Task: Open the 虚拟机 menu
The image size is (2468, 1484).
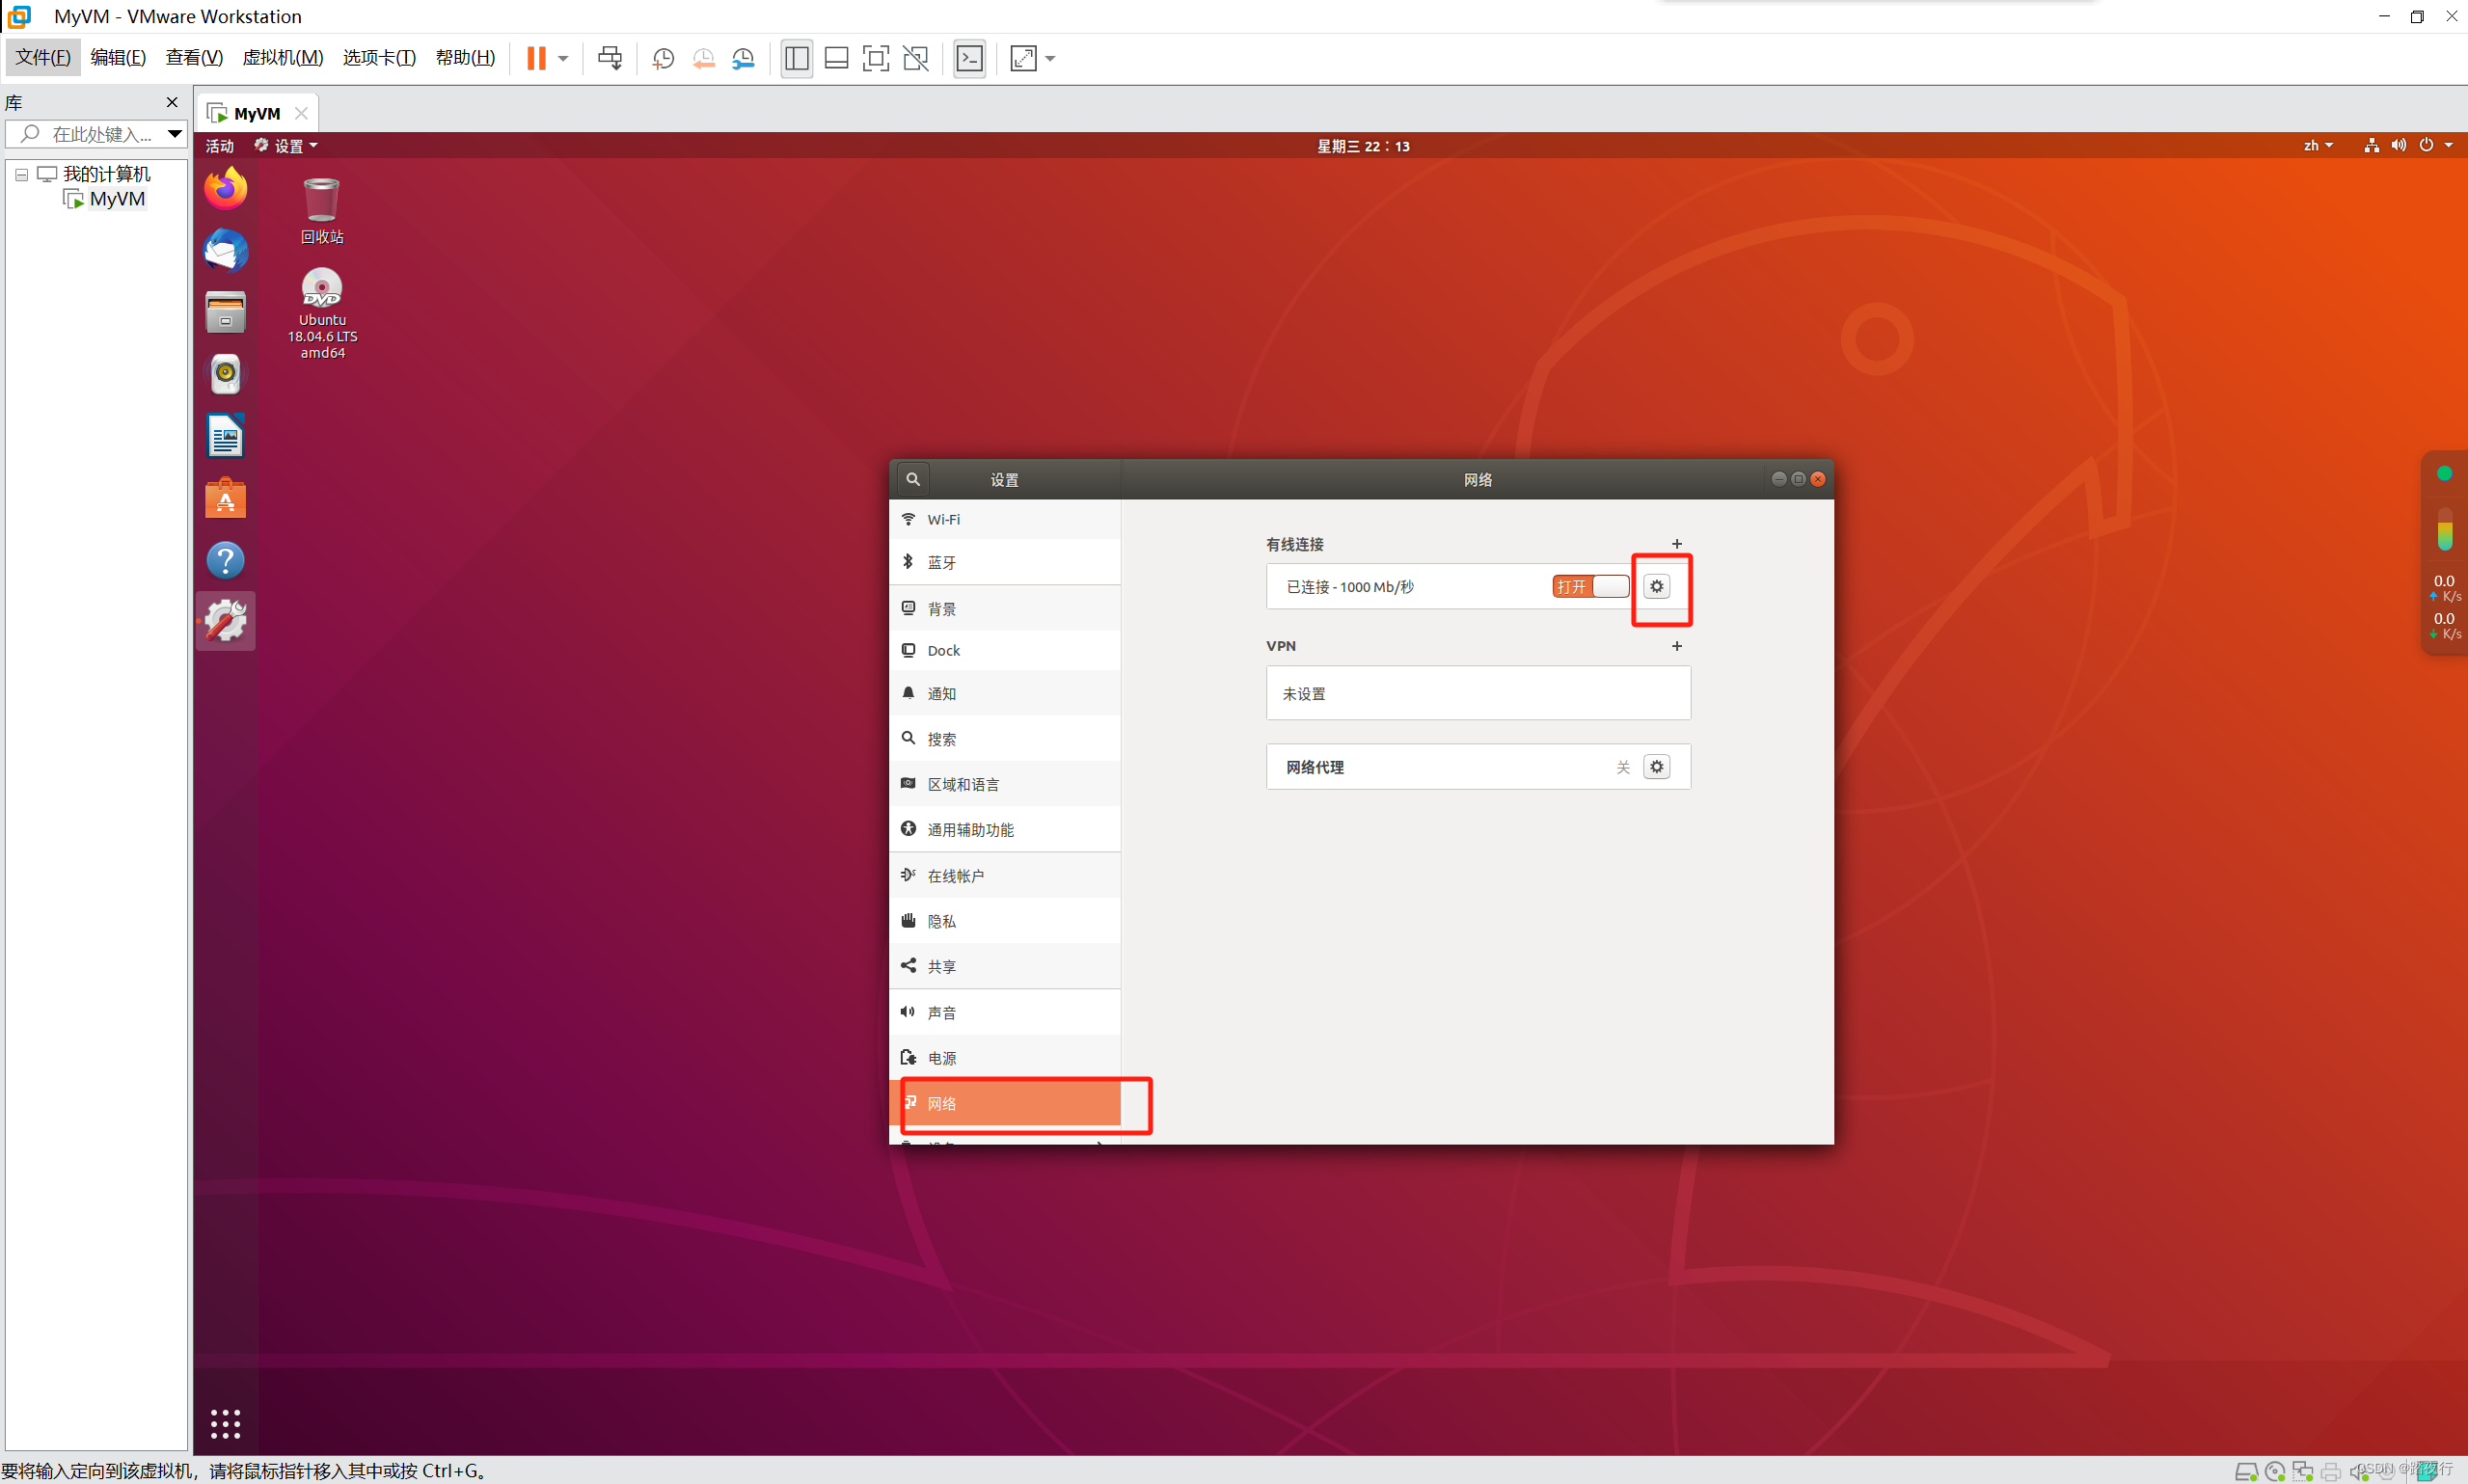Action: coord(283,57)
